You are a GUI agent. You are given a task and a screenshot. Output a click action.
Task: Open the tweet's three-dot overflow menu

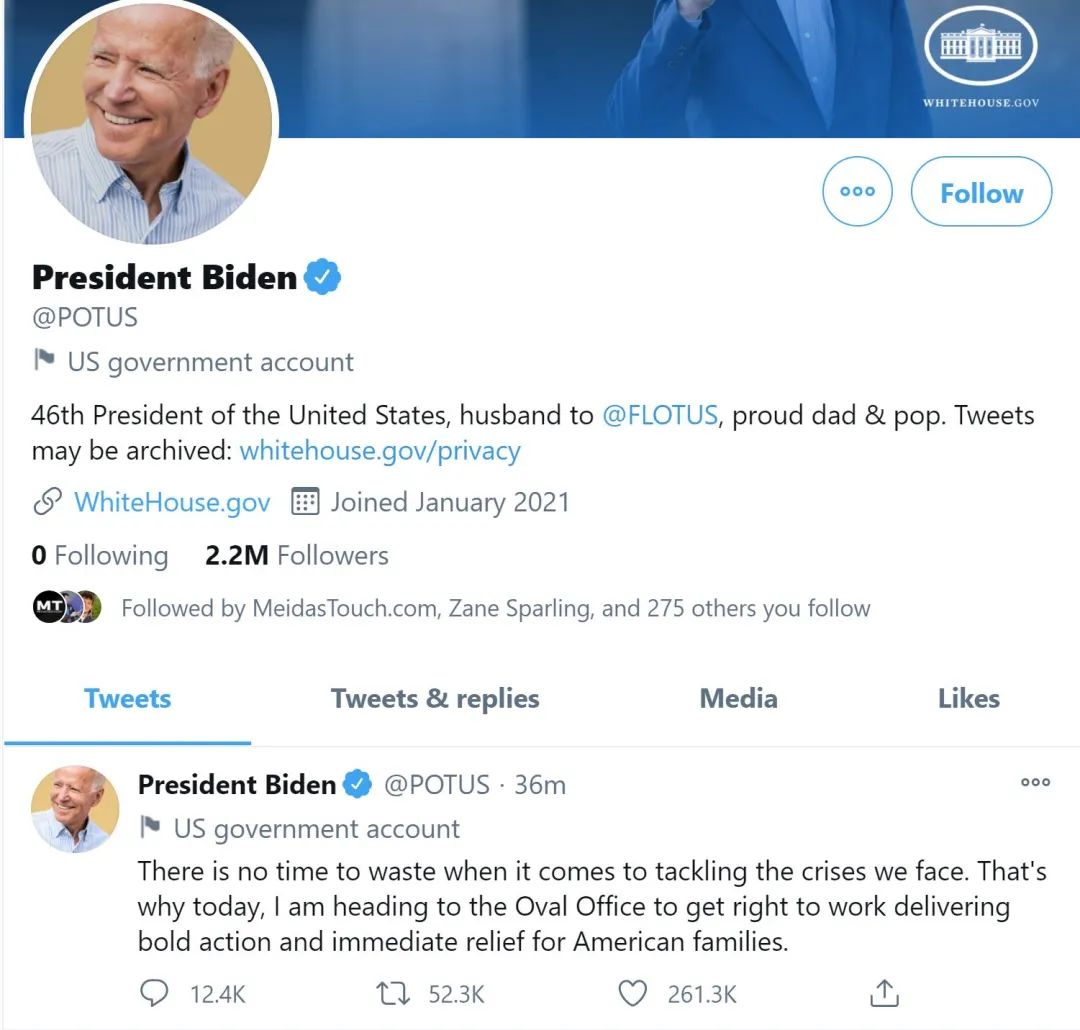1035,783
